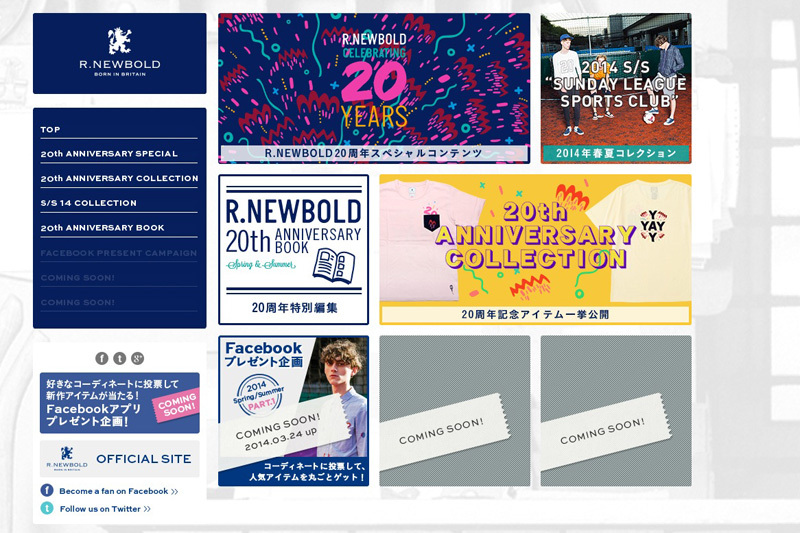Image resolution: width=800 pixels, height=533 pixels.
Task: Click the 20周年特別編集 caption text
Action: (294, 308)
